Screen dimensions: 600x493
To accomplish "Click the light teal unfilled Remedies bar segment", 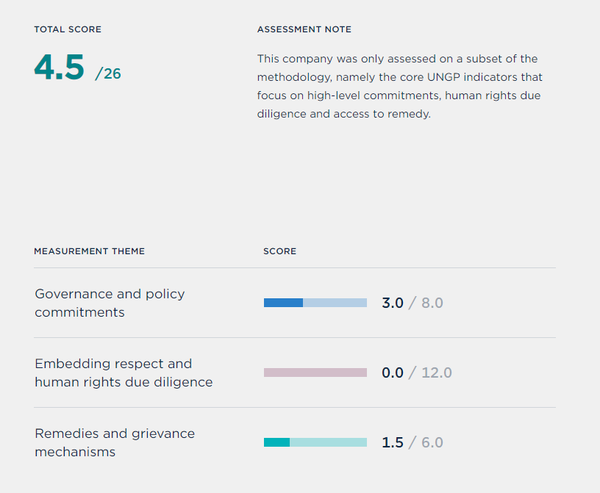I will (x=328, y=442).
